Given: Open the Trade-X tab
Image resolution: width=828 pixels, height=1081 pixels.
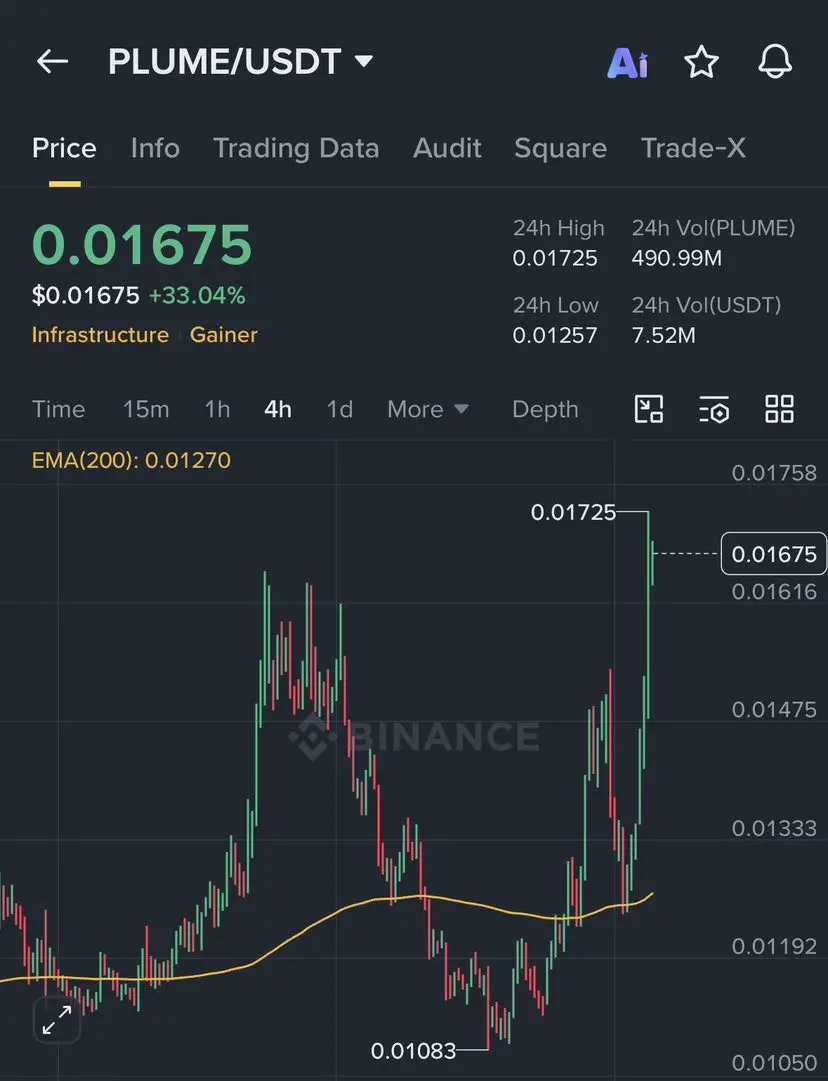Looking at the screenshot, I should tap(694, 148).
